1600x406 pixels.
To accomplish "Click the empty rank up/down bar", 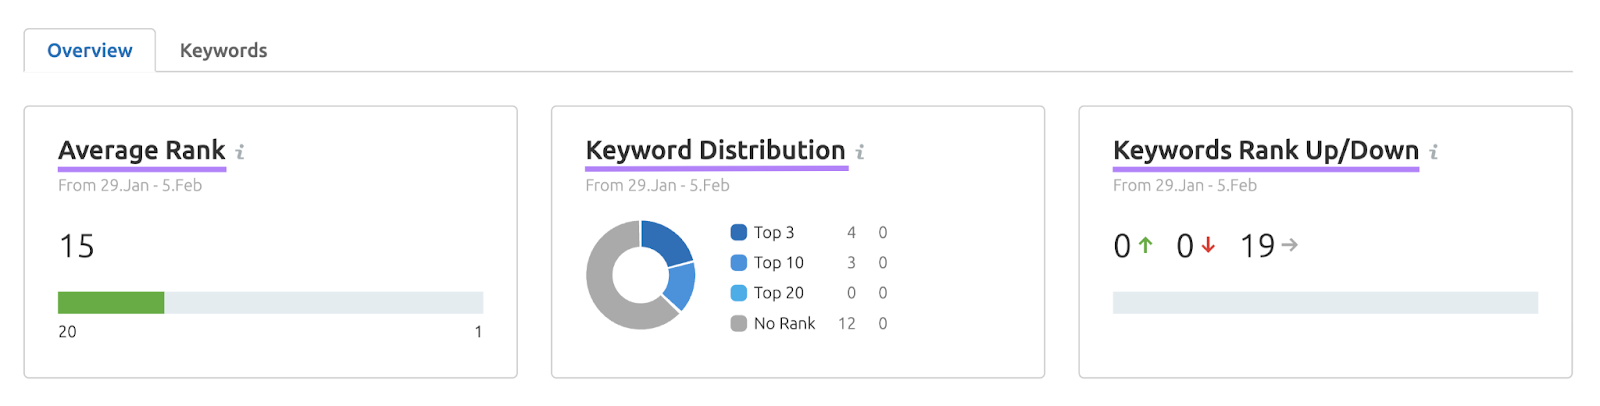I will click(1325, 302).
